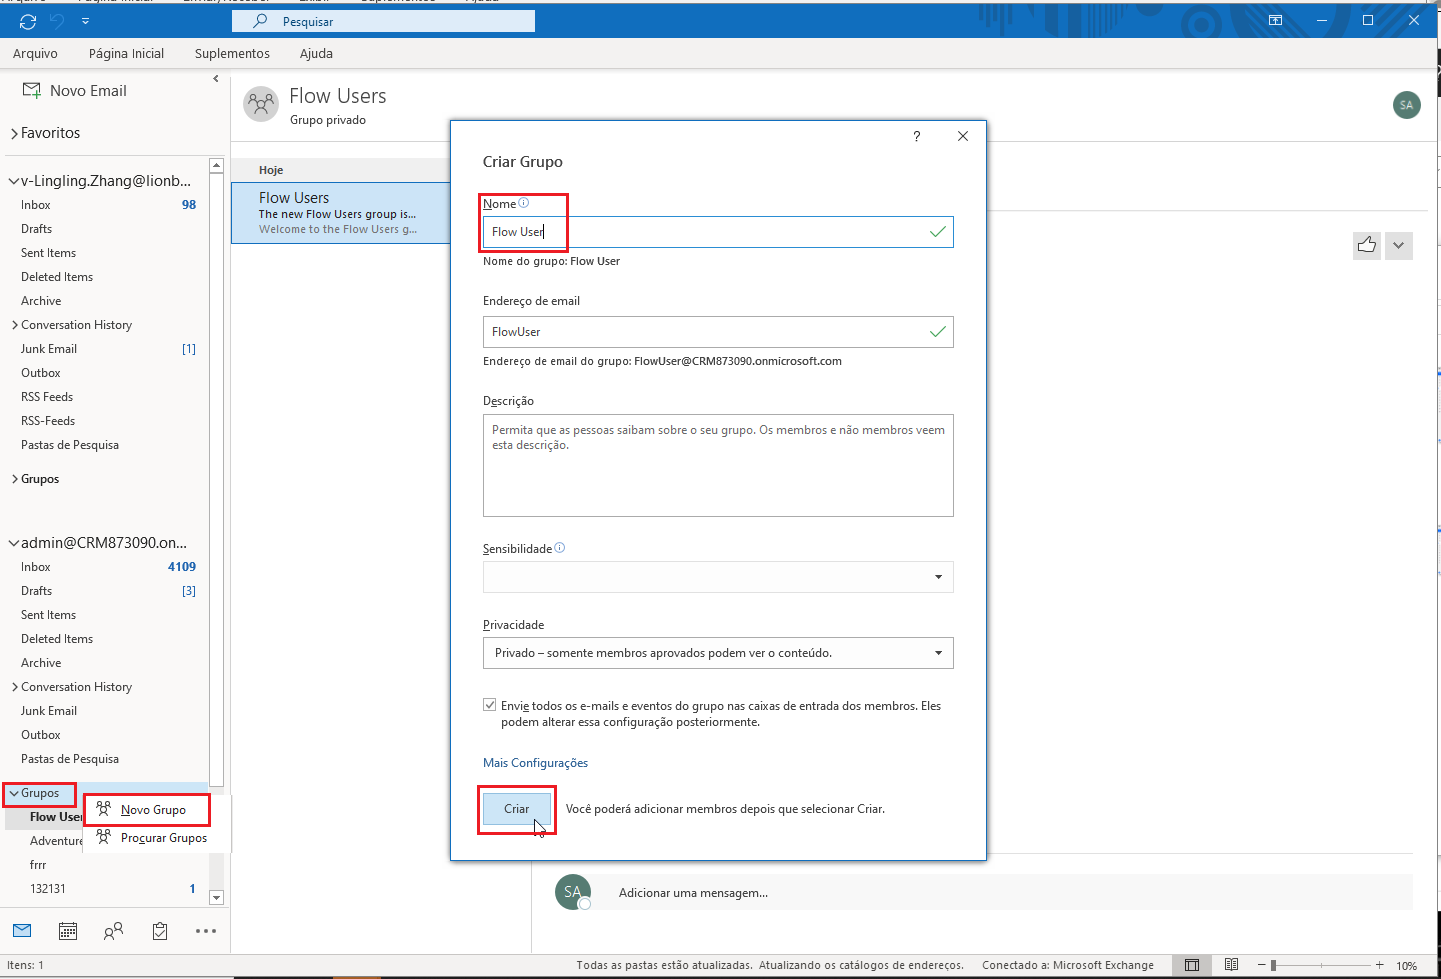Open the quick access toolbar customize arrow
Viewport: 1441px width, 979px height.
85,21
